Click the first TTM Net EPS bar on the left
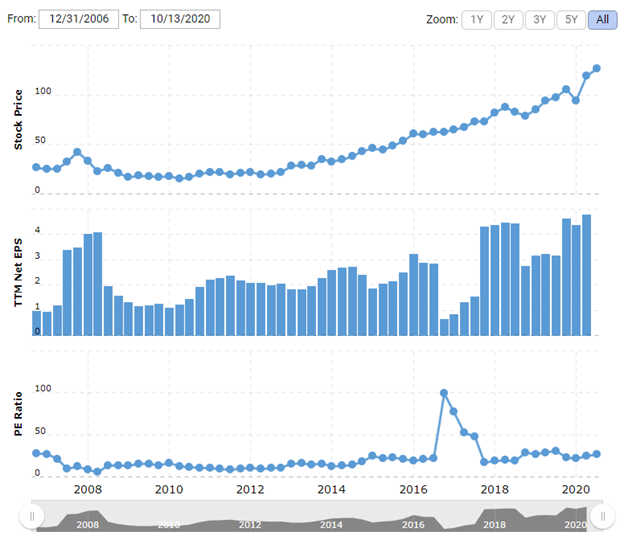 [x=37, y=323]
